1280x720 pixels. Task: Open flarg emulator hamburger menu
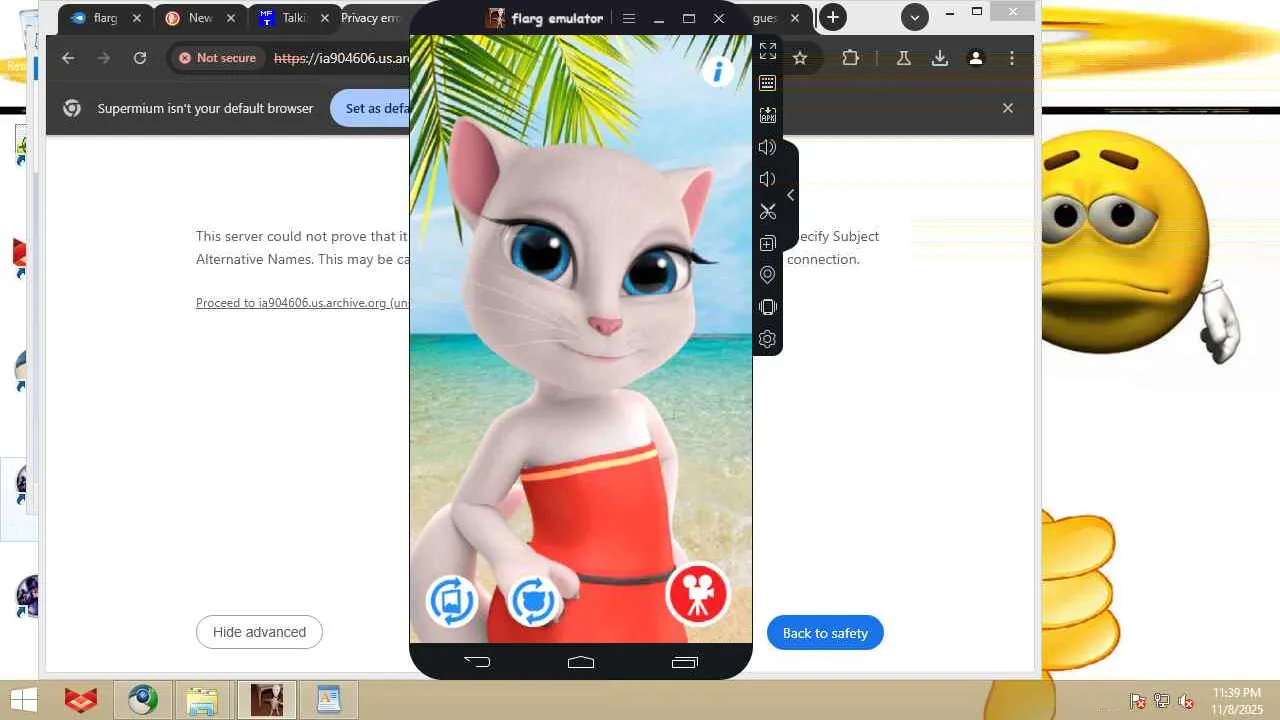point(629,18)
